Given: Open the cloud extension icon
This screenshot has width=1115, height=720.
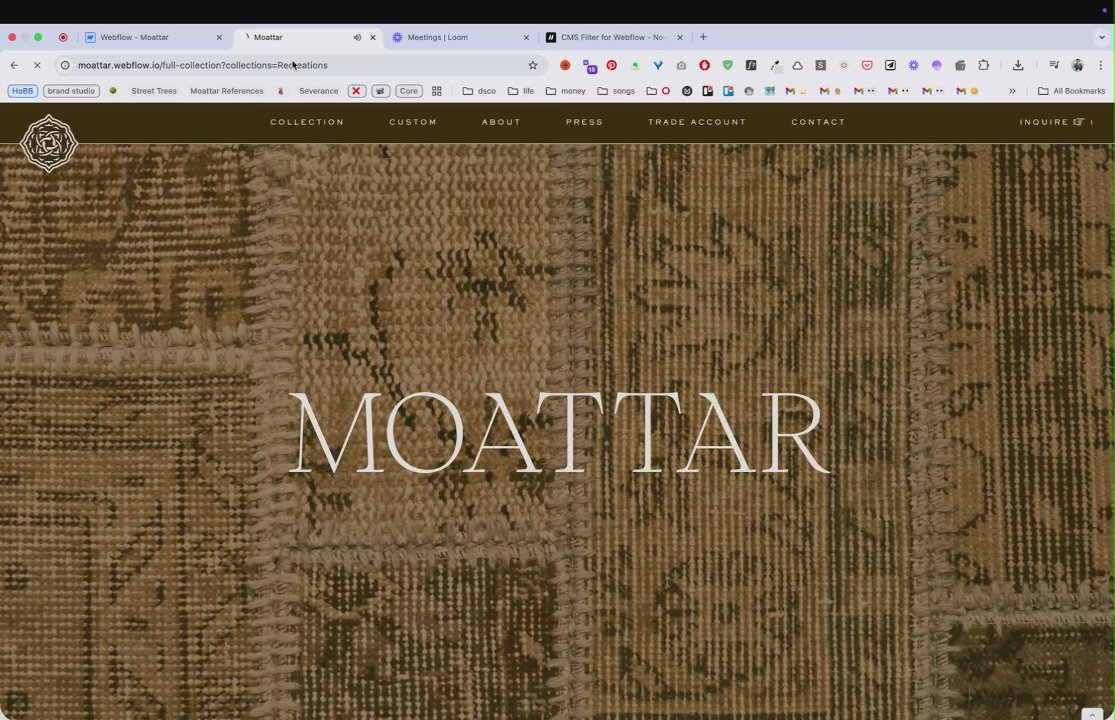Looking at the screenshot, I should click(x=797, y=65).
